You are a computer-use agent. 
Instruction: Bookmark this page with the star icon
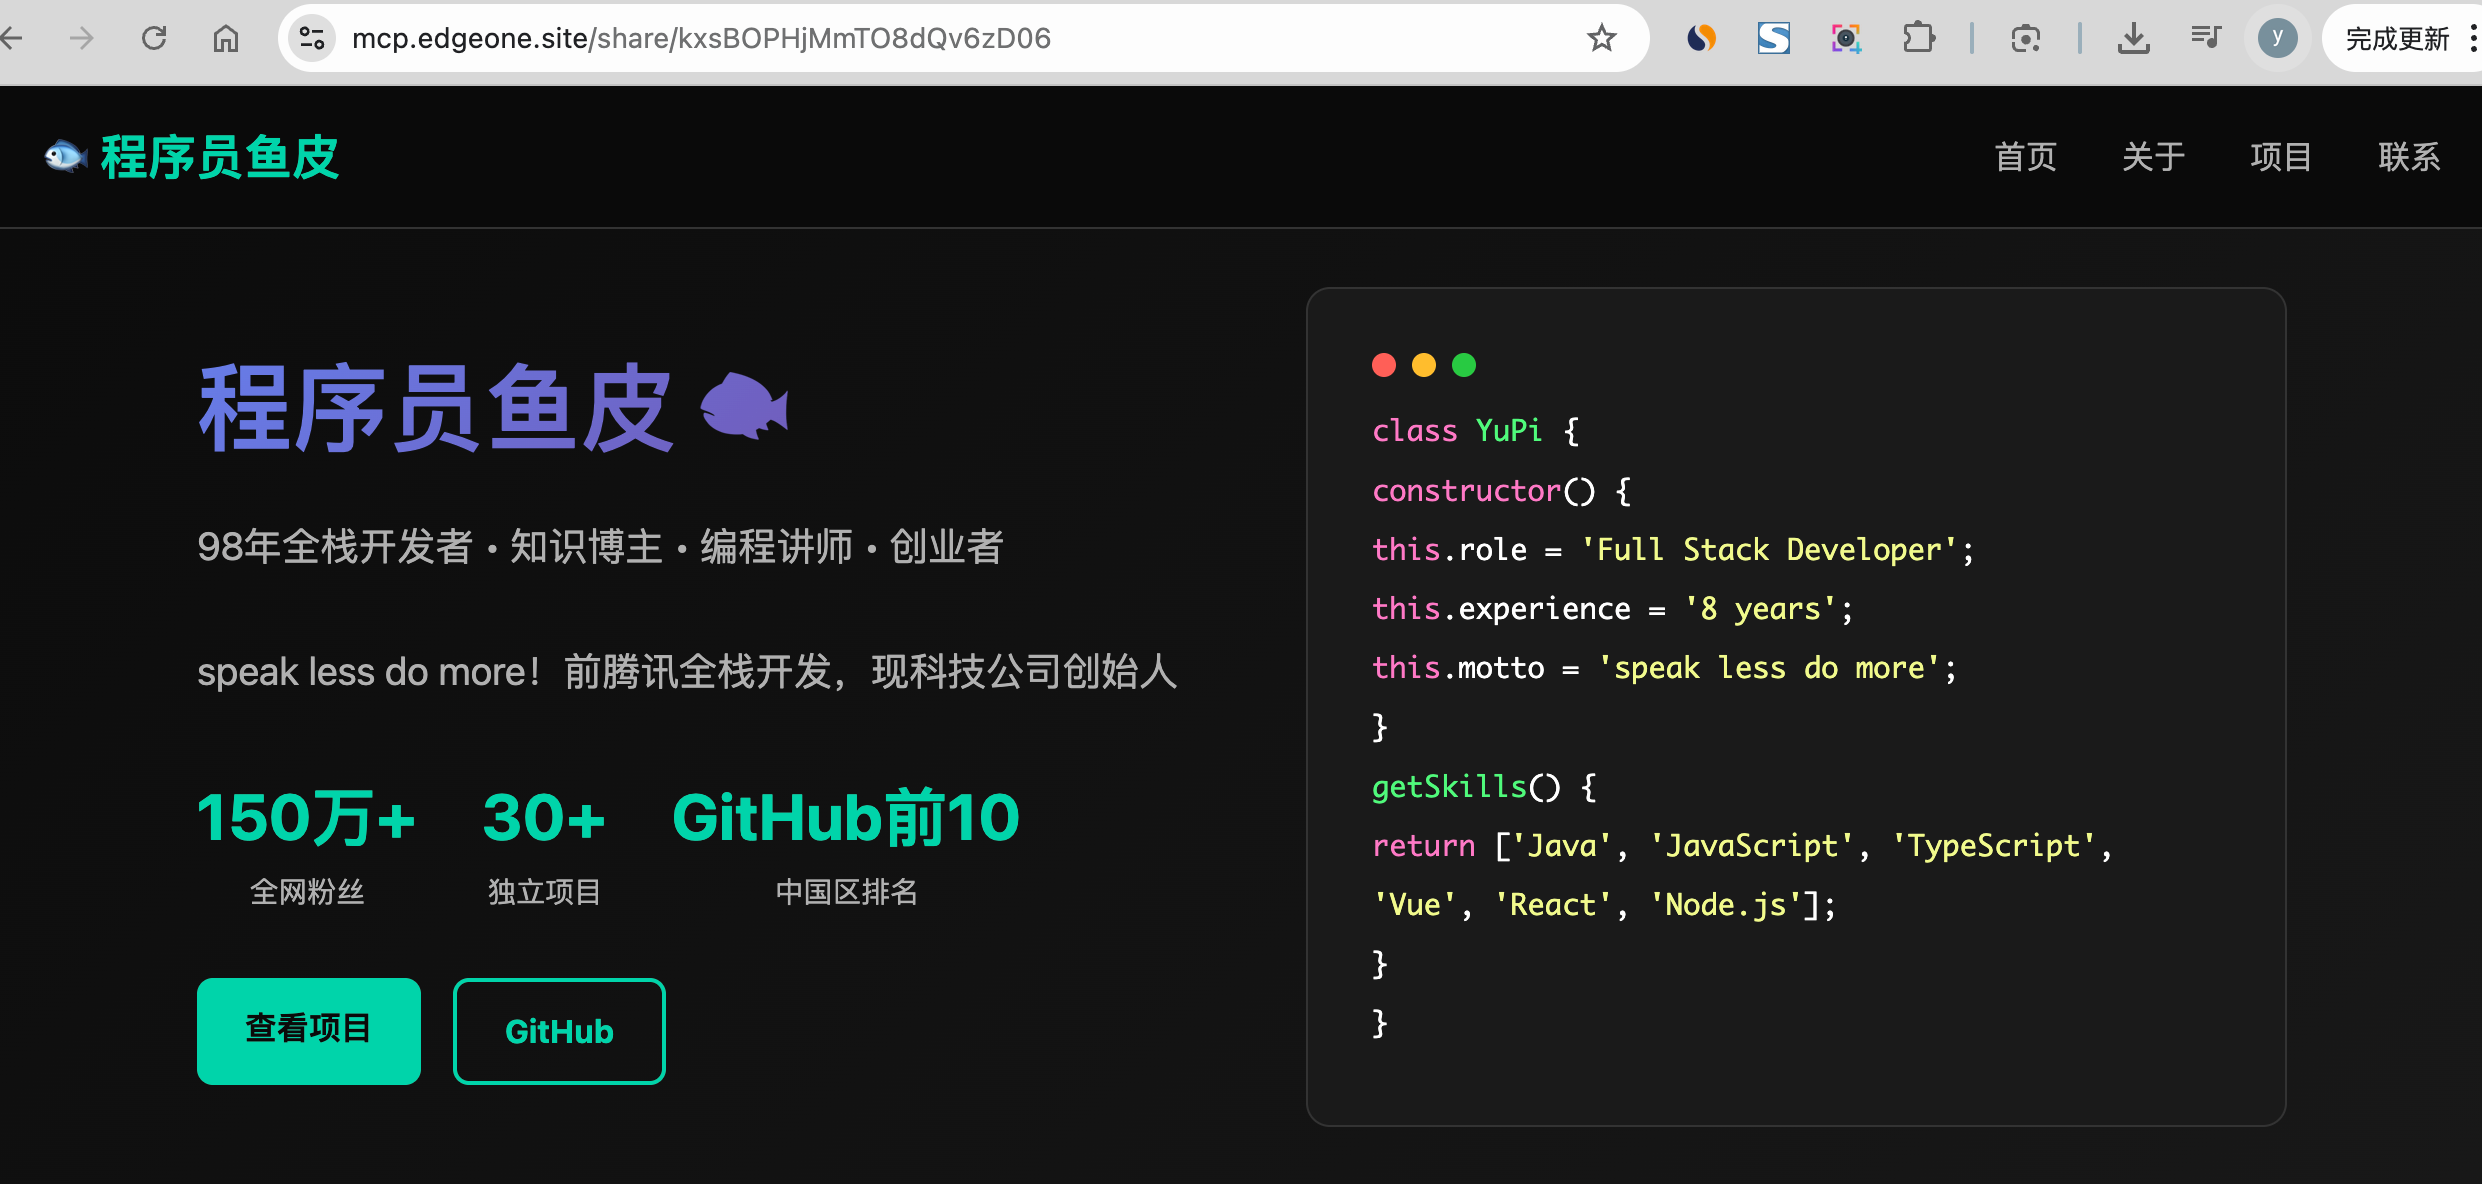[1601, 38]
